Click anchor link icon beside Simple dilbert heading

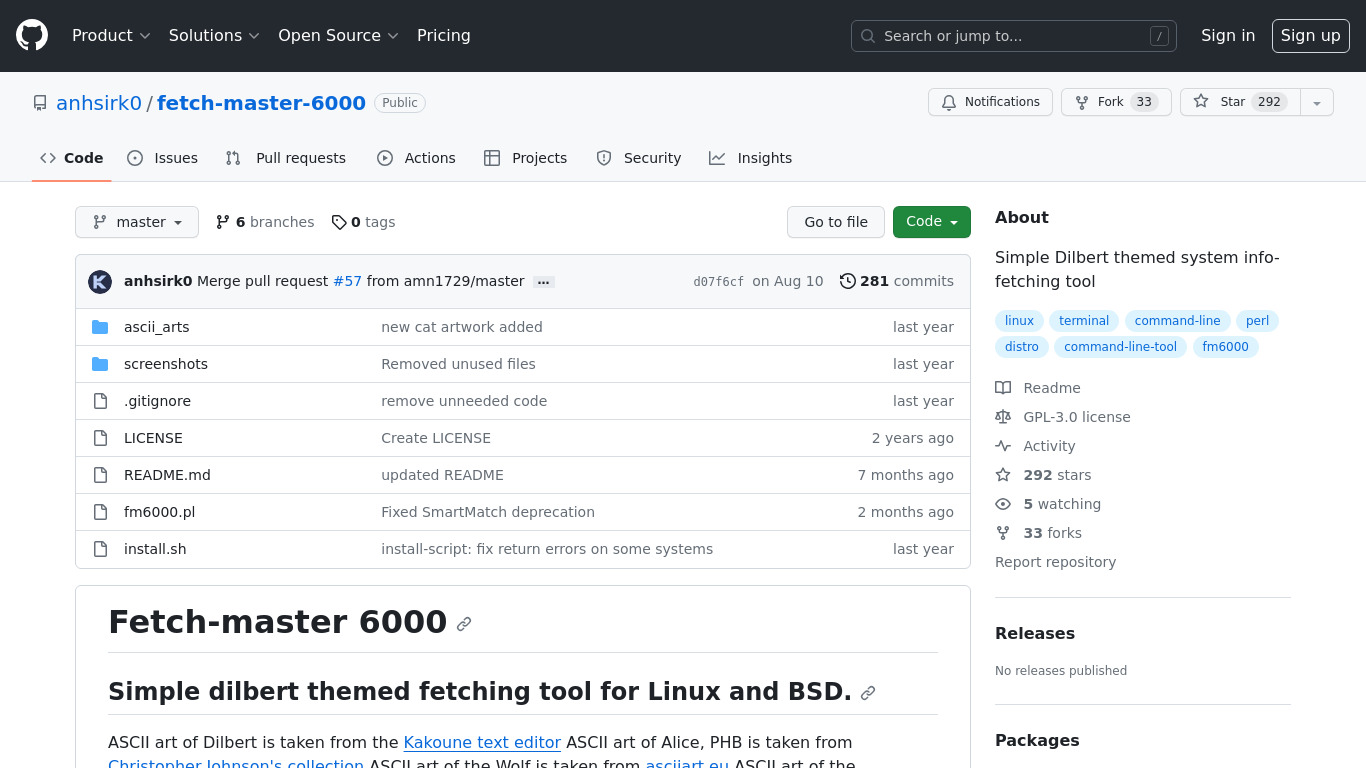point(868,693)
